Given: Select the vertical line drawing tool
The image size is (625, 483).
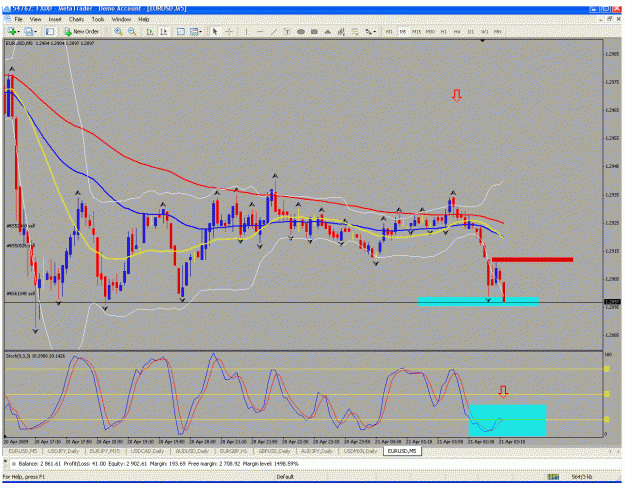Looking at the screenshot, I should [246, 31].
